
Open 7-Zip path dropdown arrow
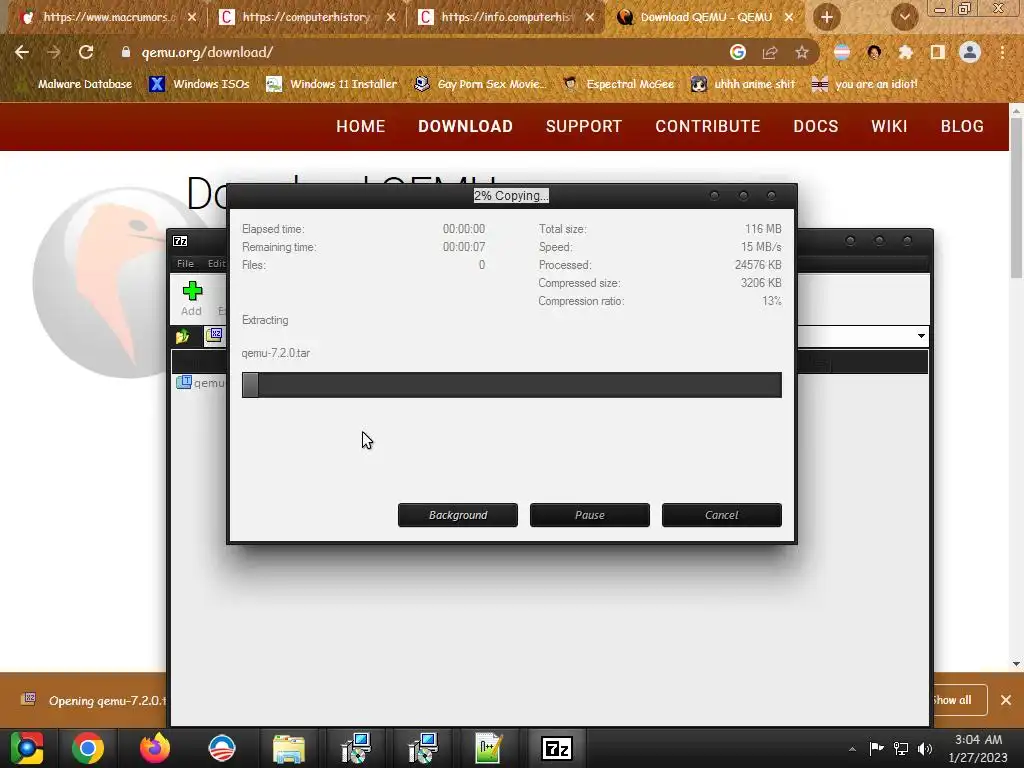pyautogui.click(x=921, y=336)
